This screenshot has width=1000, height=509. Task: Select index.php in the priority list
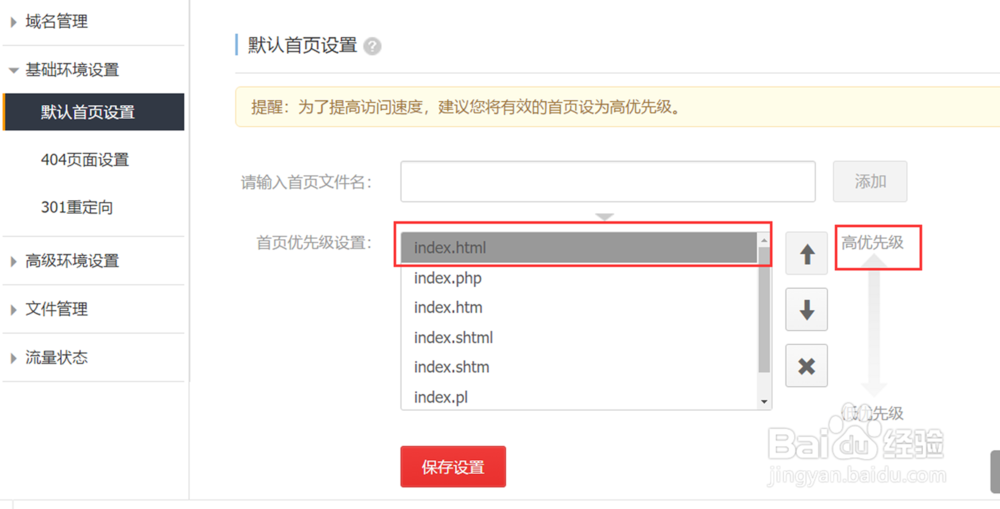click(x=448, y=278)
